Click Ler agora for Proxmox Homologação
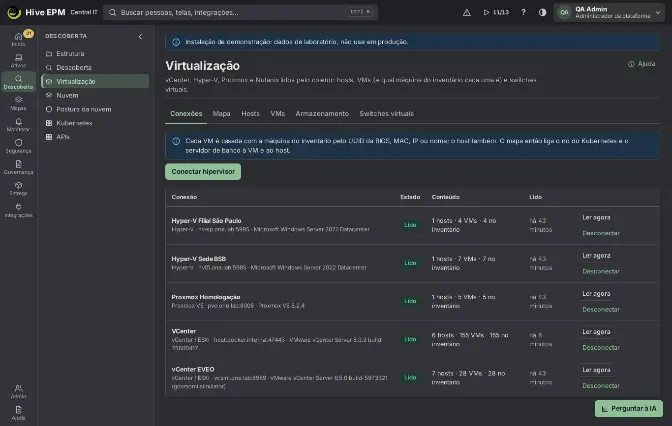Image resolution: width=672 pixels, height=426 pixels. pyautogui.click(x=596, y=294)
